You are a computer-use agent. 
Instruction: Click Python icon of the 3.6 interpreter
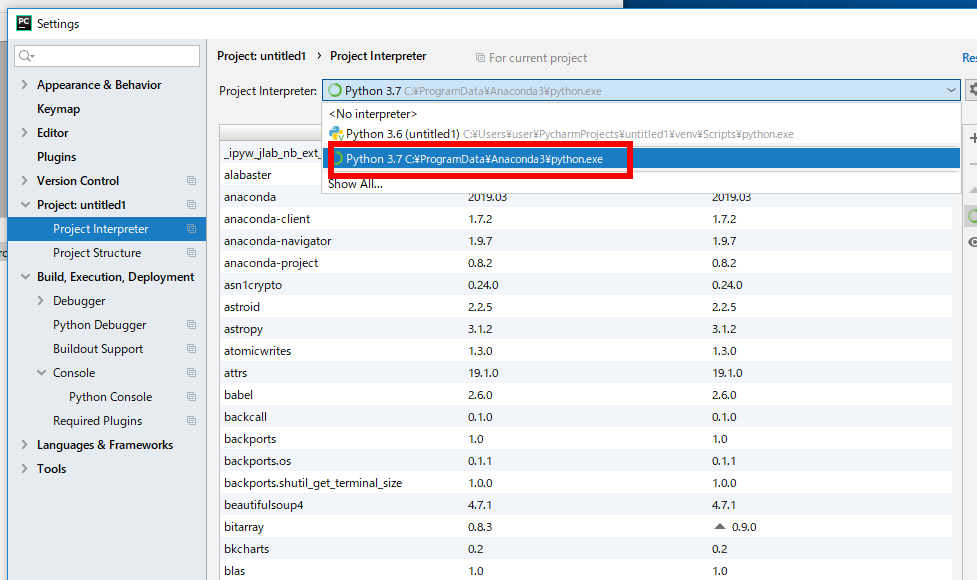[x=336, y=133]
